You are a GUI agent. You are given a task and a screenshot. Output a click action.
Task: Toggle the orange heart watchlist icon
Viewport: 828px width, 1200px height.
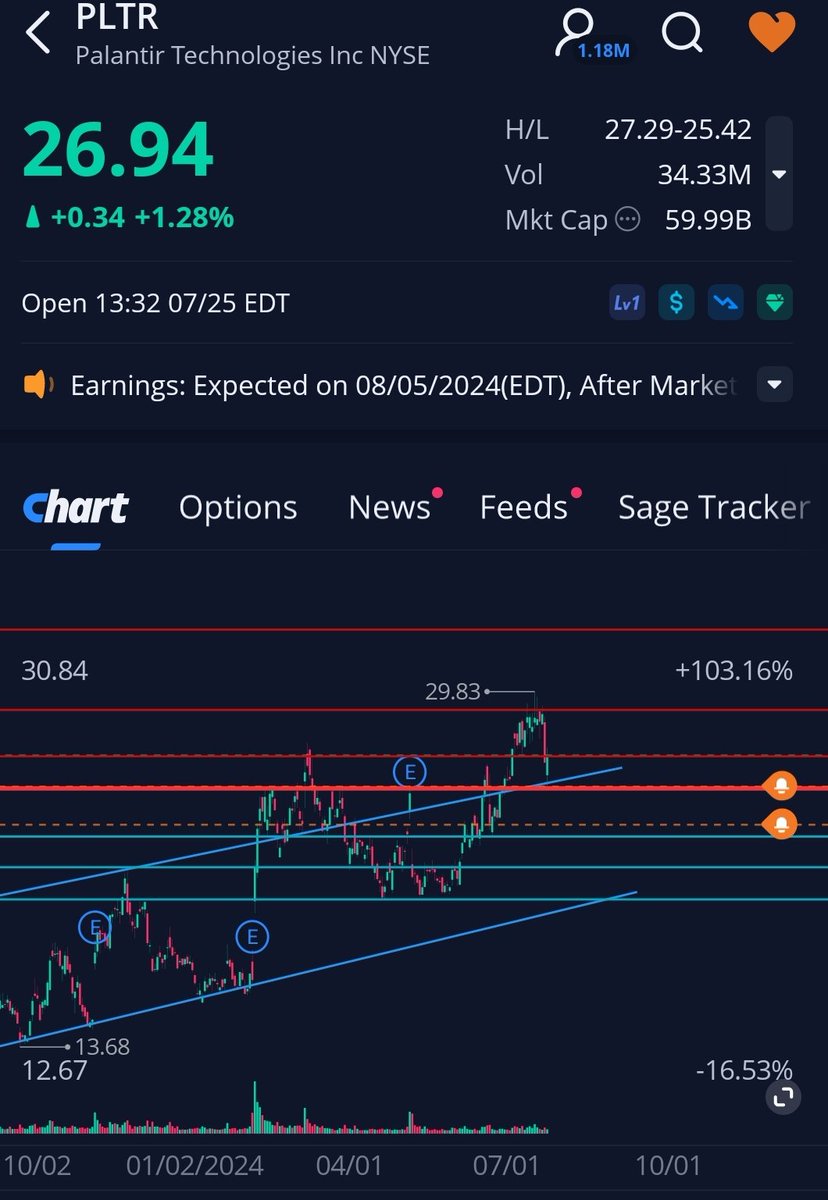point(772,32)
